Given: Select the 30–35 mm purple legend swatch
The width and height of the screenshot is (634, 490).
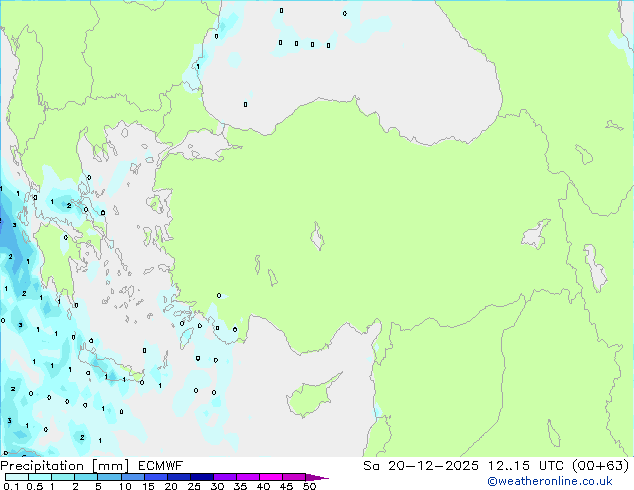Looking at the screenshot, I should [x=225, y=477].
